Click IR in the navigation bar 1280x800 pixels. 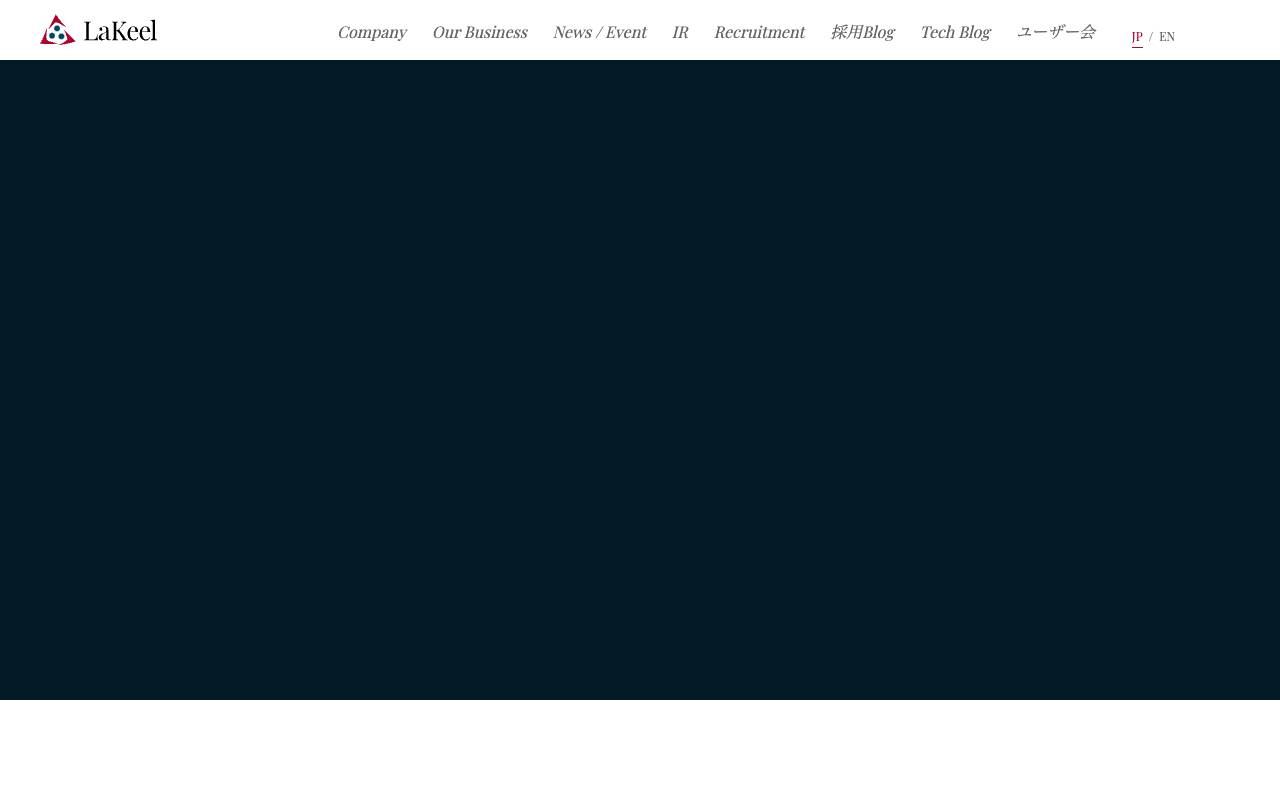coord(680,30)
